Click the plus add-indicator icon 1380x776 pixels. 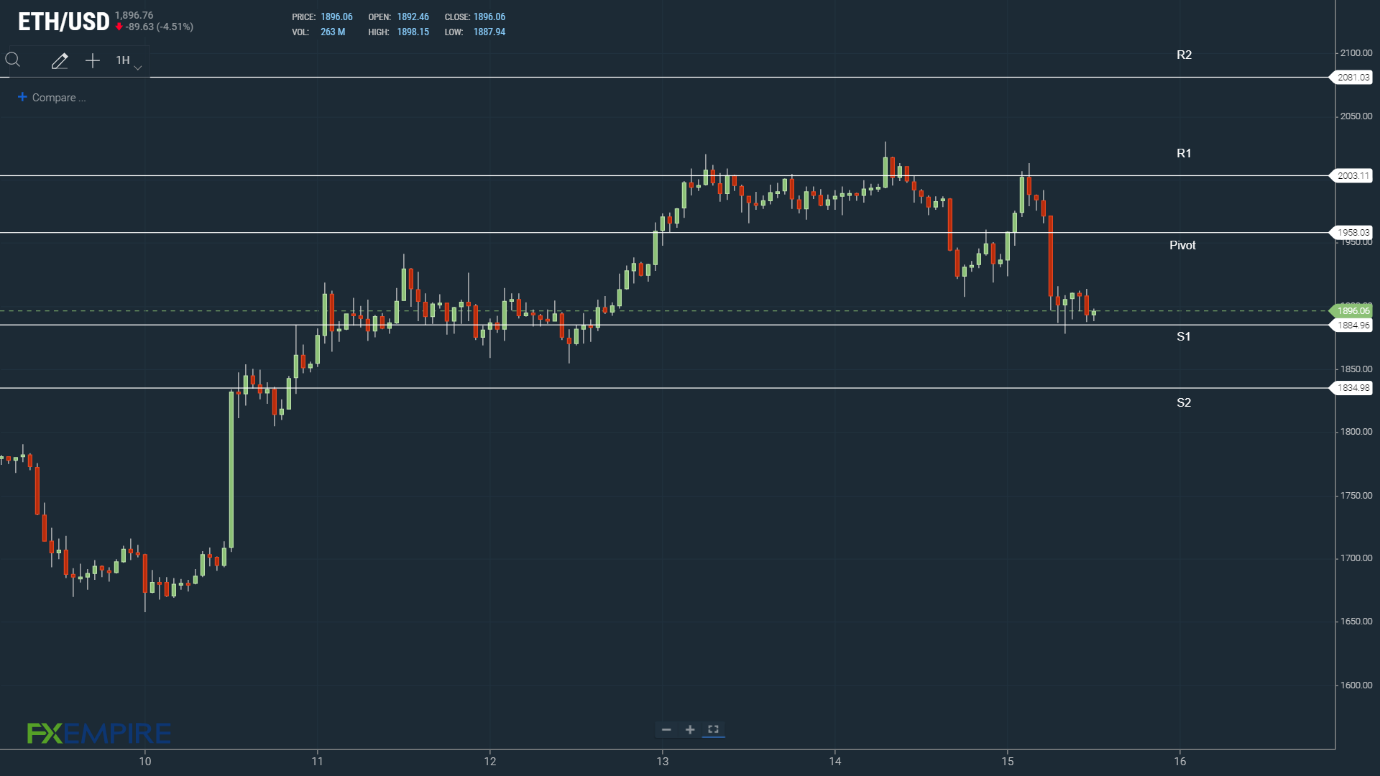[93, 61]
